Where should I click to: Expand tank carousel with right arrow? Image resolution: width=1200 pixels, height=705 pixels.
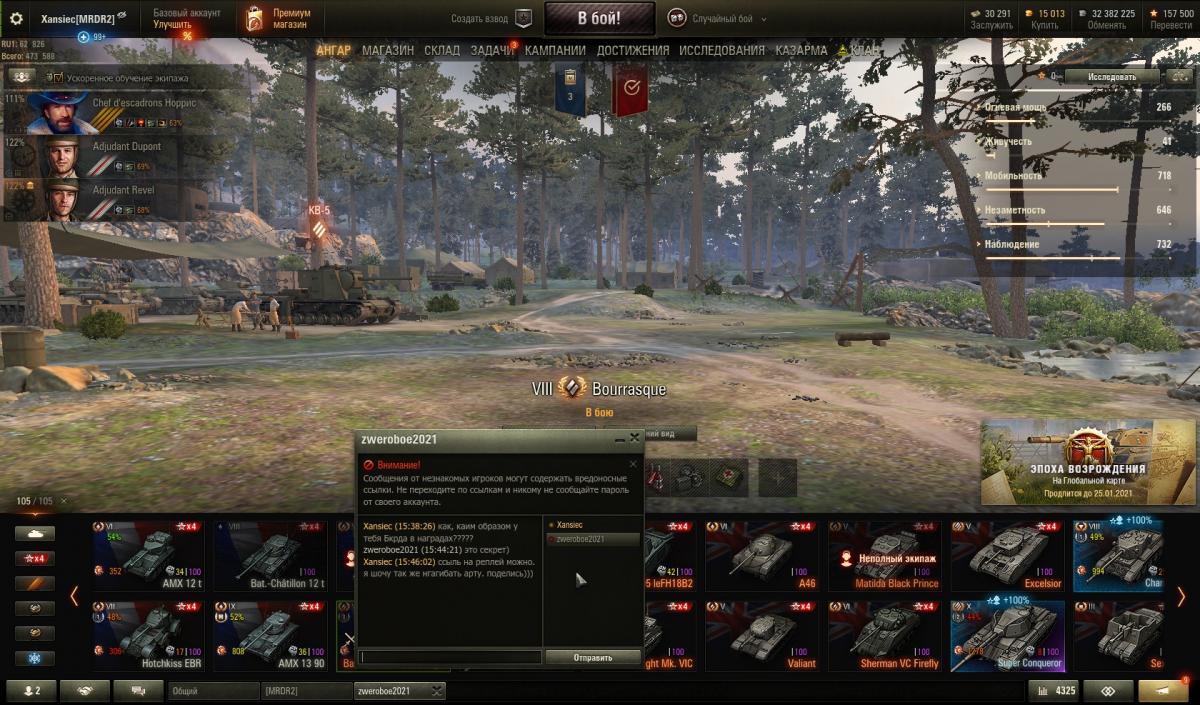pos(1181,596)
